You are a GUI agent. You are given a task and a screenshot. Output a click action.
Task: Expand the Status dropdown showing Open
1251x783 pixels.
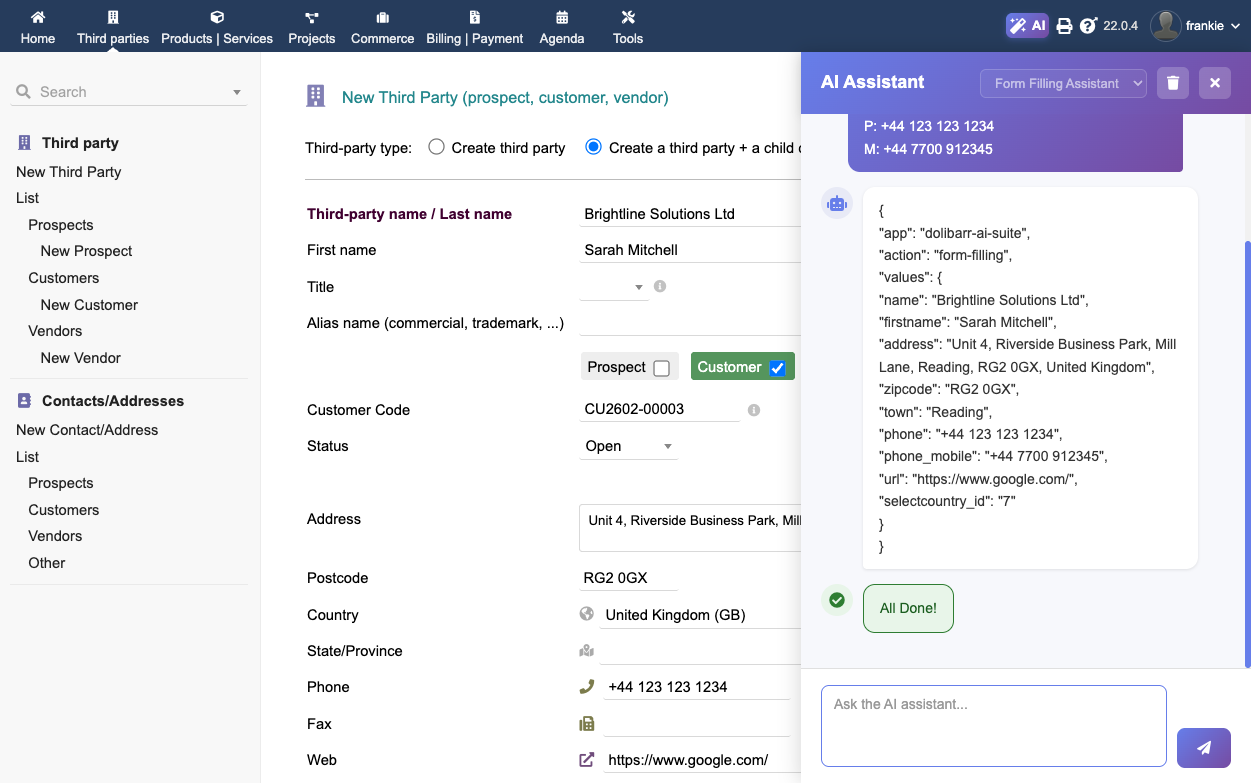tap(629, 446)
